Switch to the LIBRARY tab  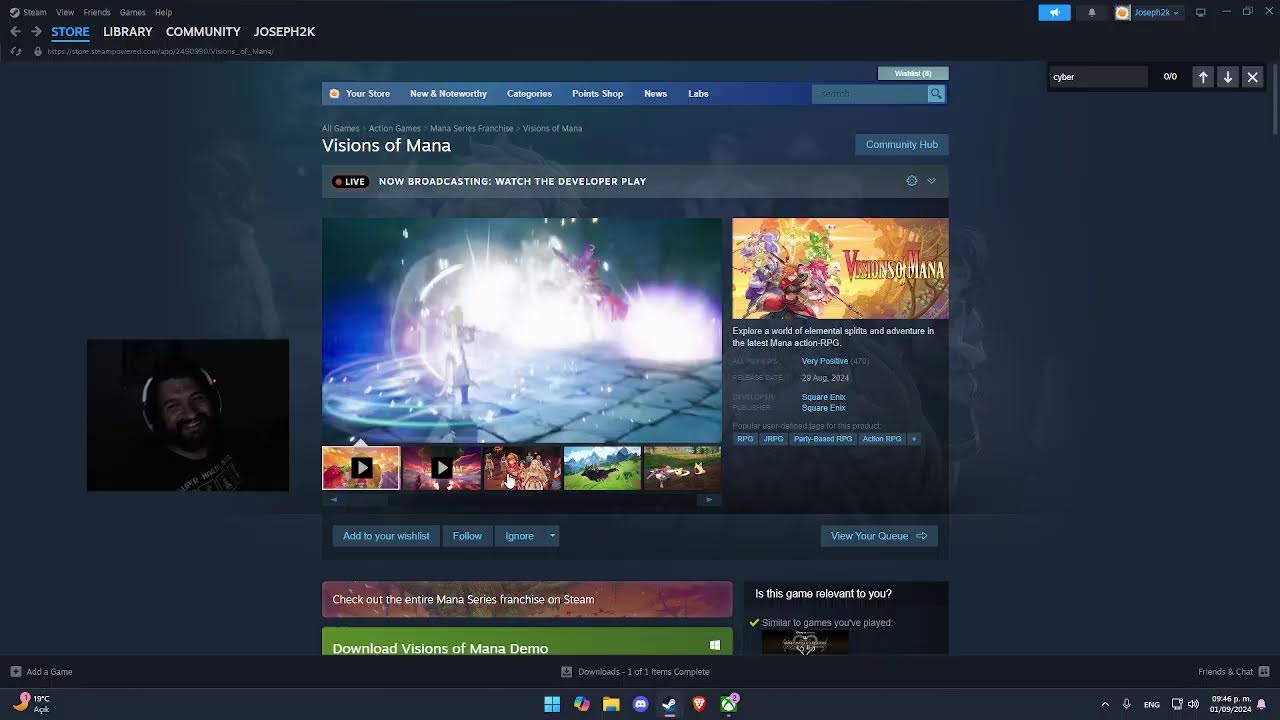128,31
